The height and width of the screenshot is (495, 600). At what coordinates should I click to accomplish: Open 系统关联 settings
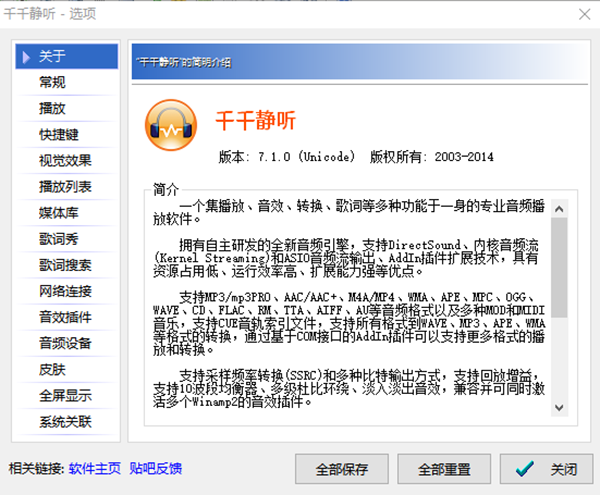click(65, 421)
